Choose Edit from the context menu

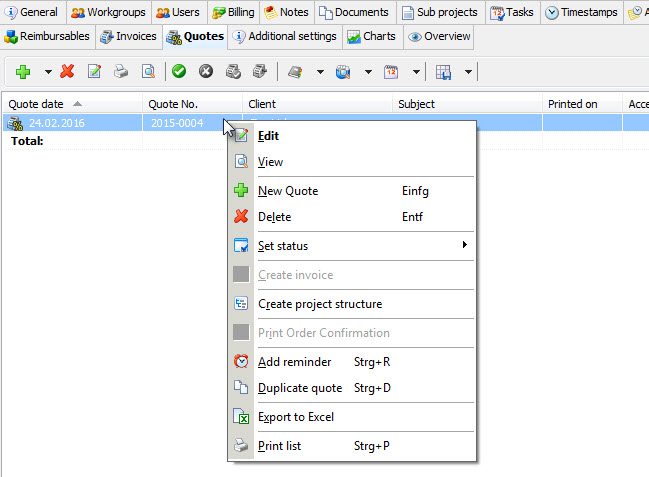(270, 136)
